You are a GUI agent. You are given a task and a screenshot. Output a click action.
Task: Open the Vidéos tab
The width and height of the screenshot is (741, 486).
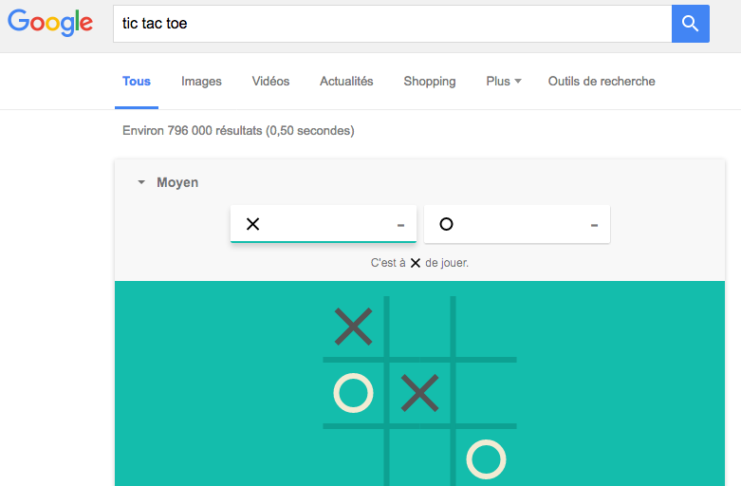270,81
